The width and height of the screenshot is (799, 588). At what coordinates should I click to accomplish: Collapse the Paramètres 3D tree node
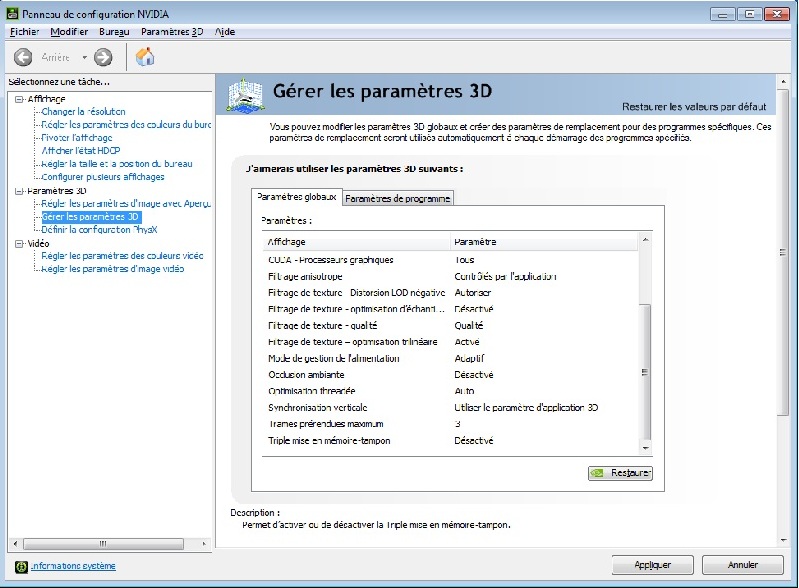(19, 191)
